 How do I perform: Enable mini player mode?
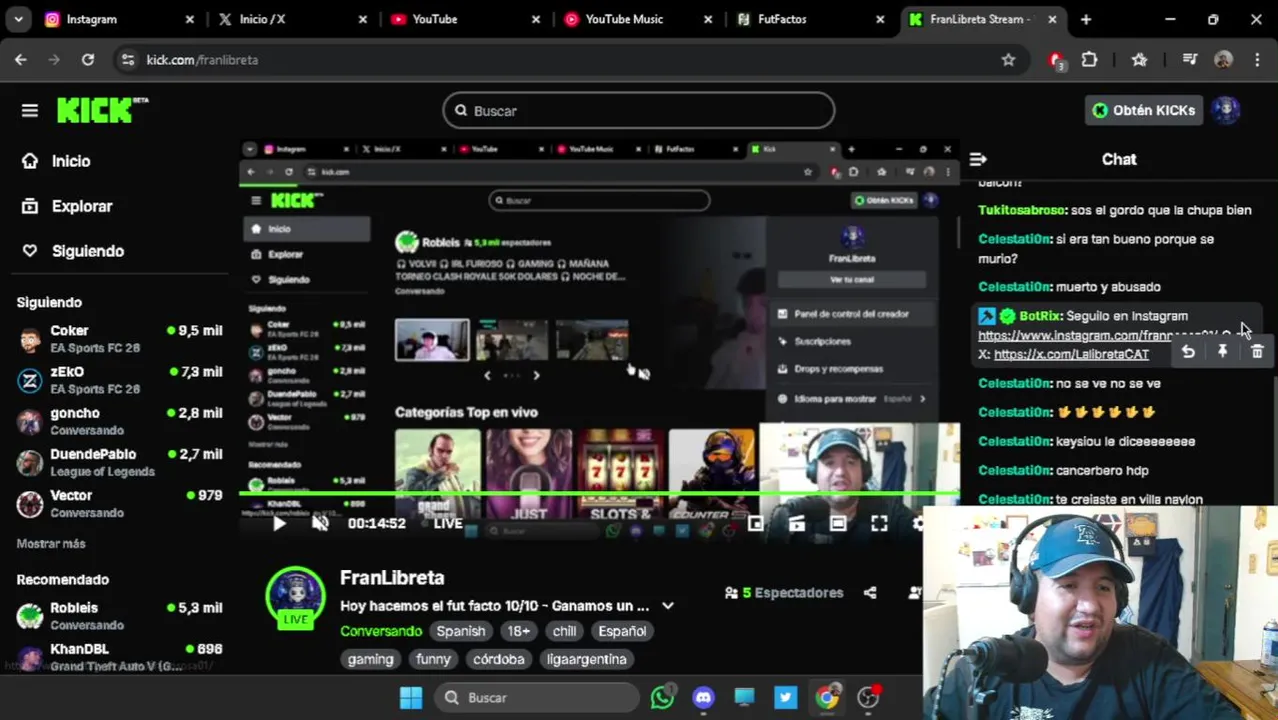756,523
